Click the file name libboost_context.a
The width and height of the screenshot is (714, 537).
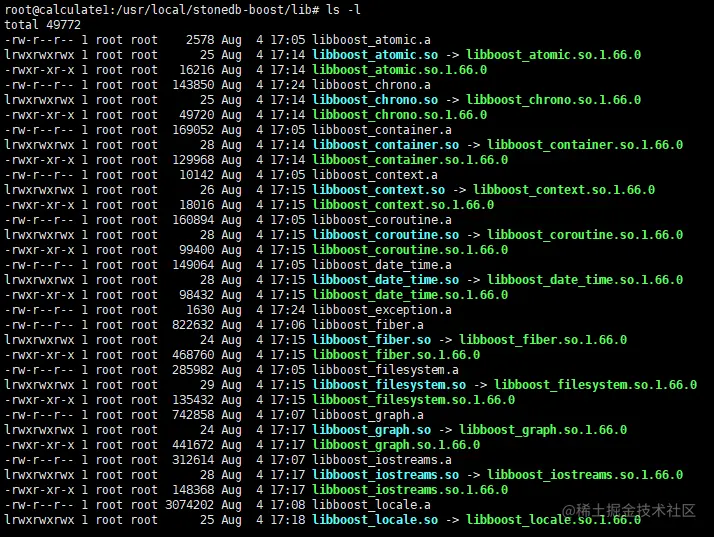pyautogui.click(x=375, y=175)
